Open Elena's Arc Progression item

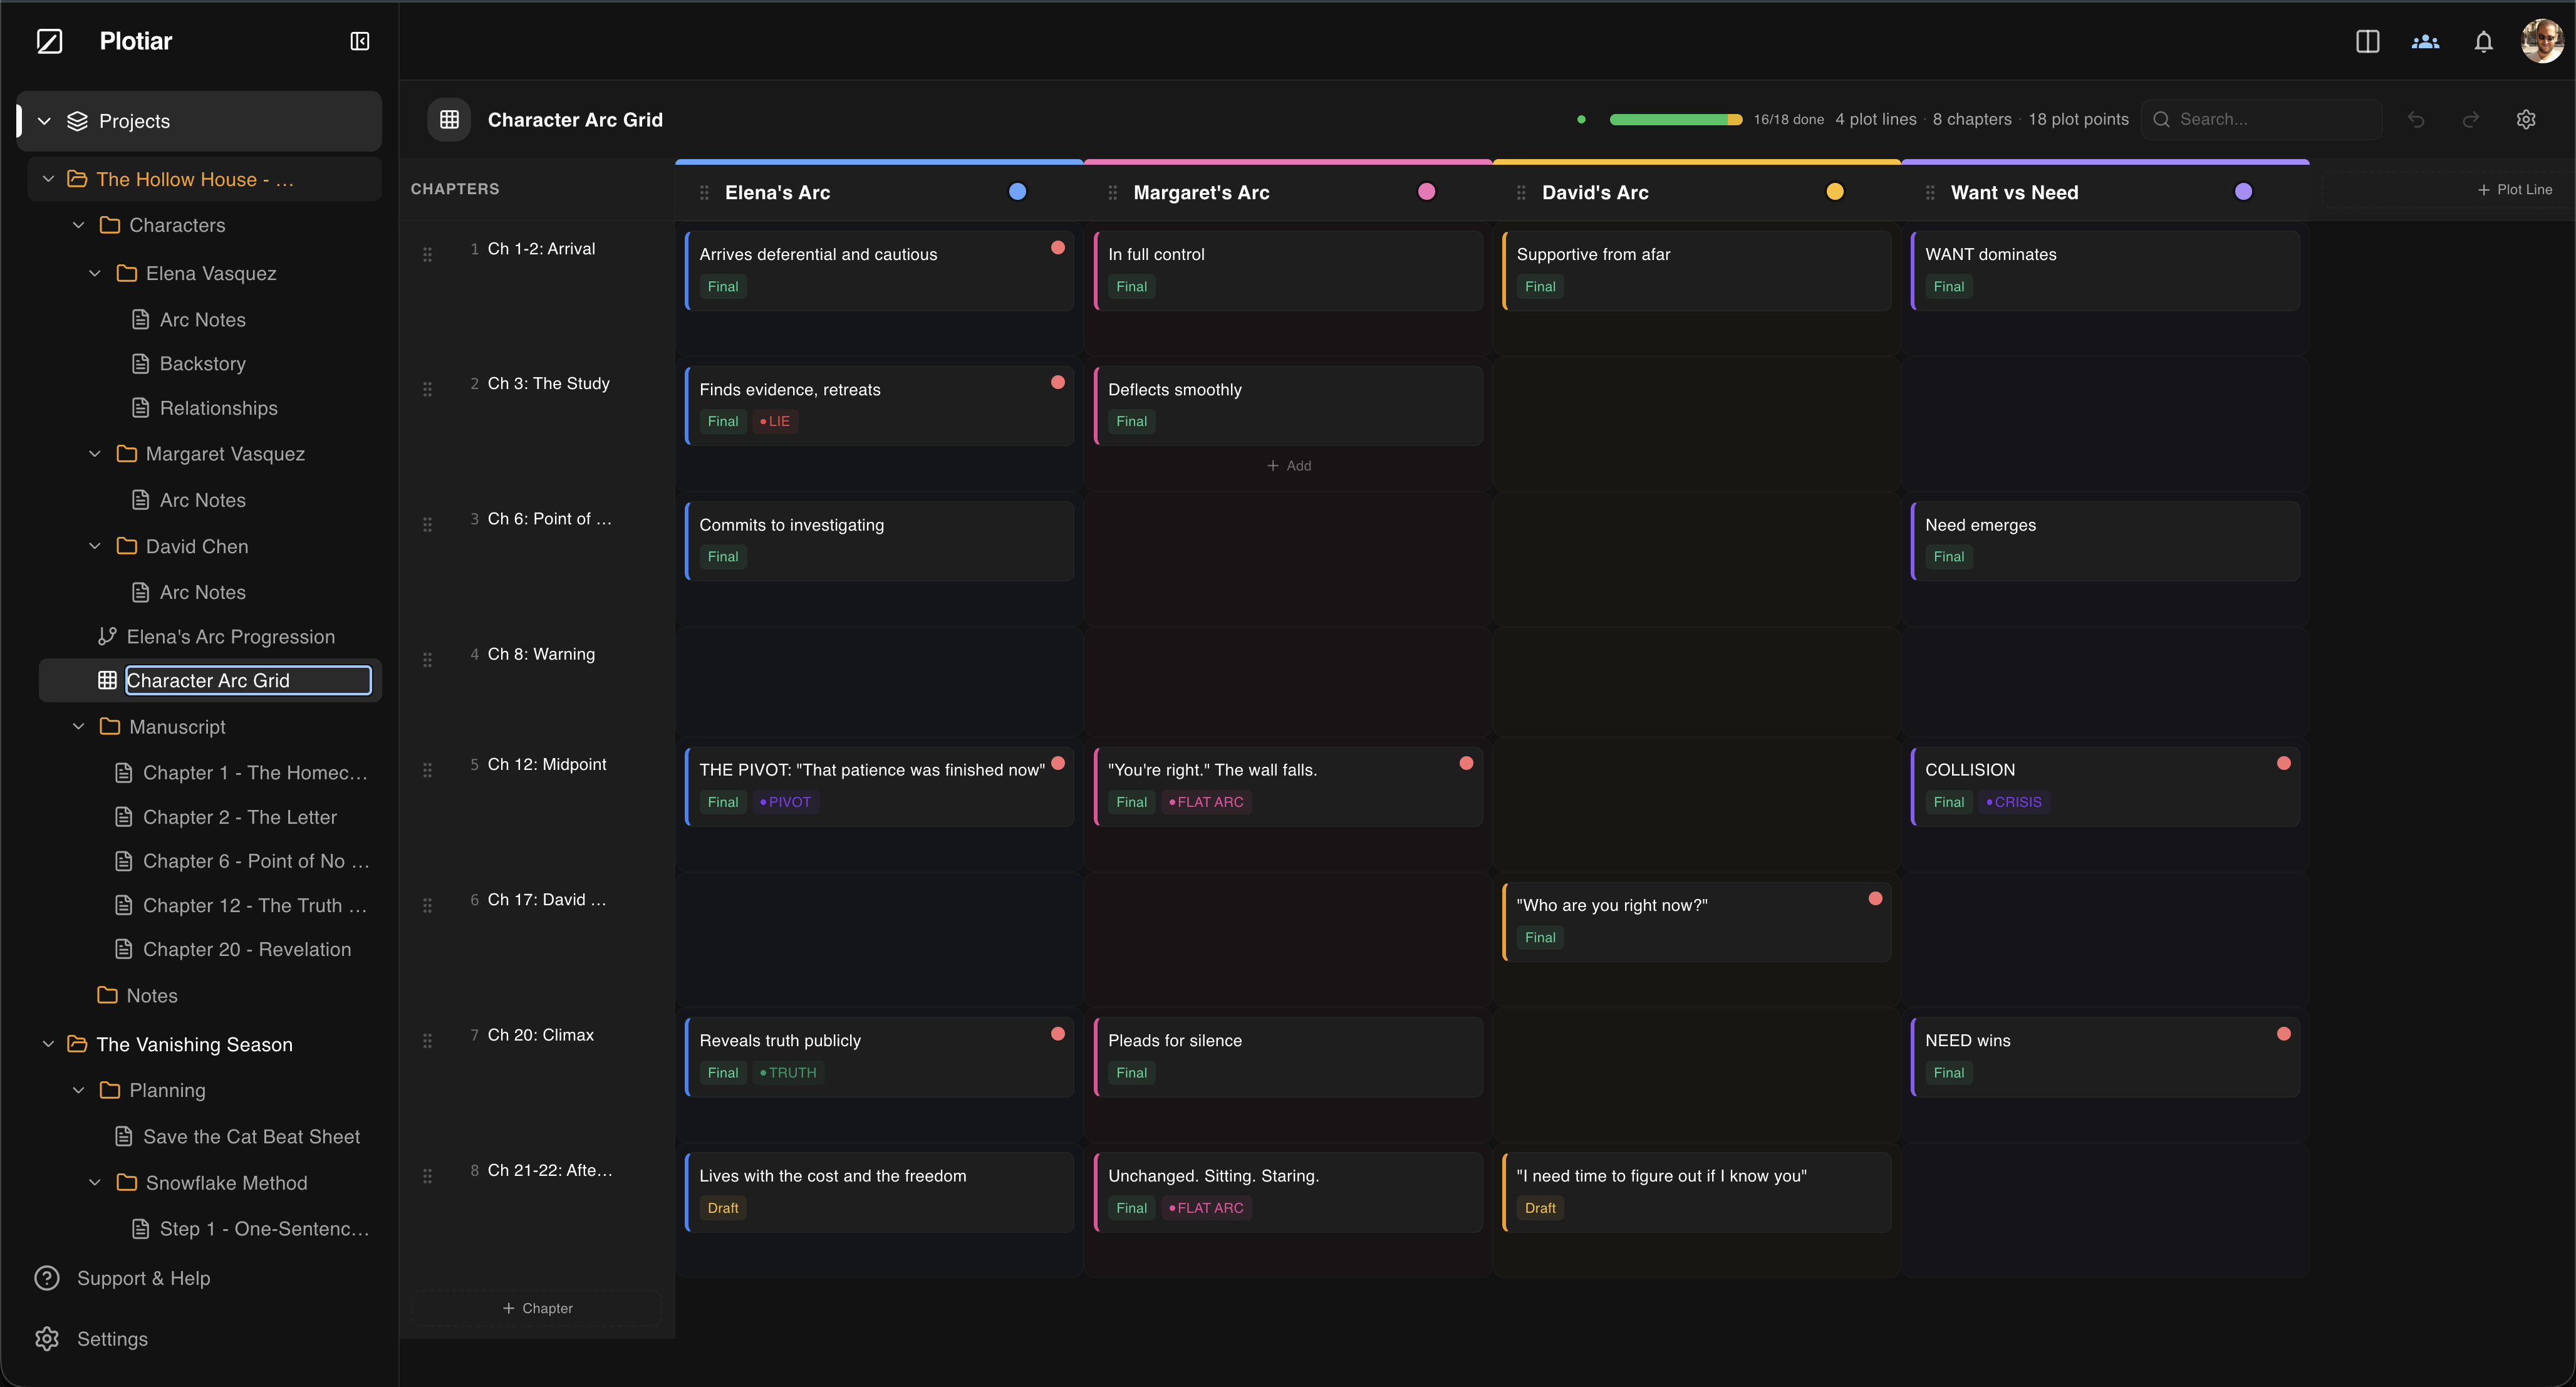click(230, 637)
